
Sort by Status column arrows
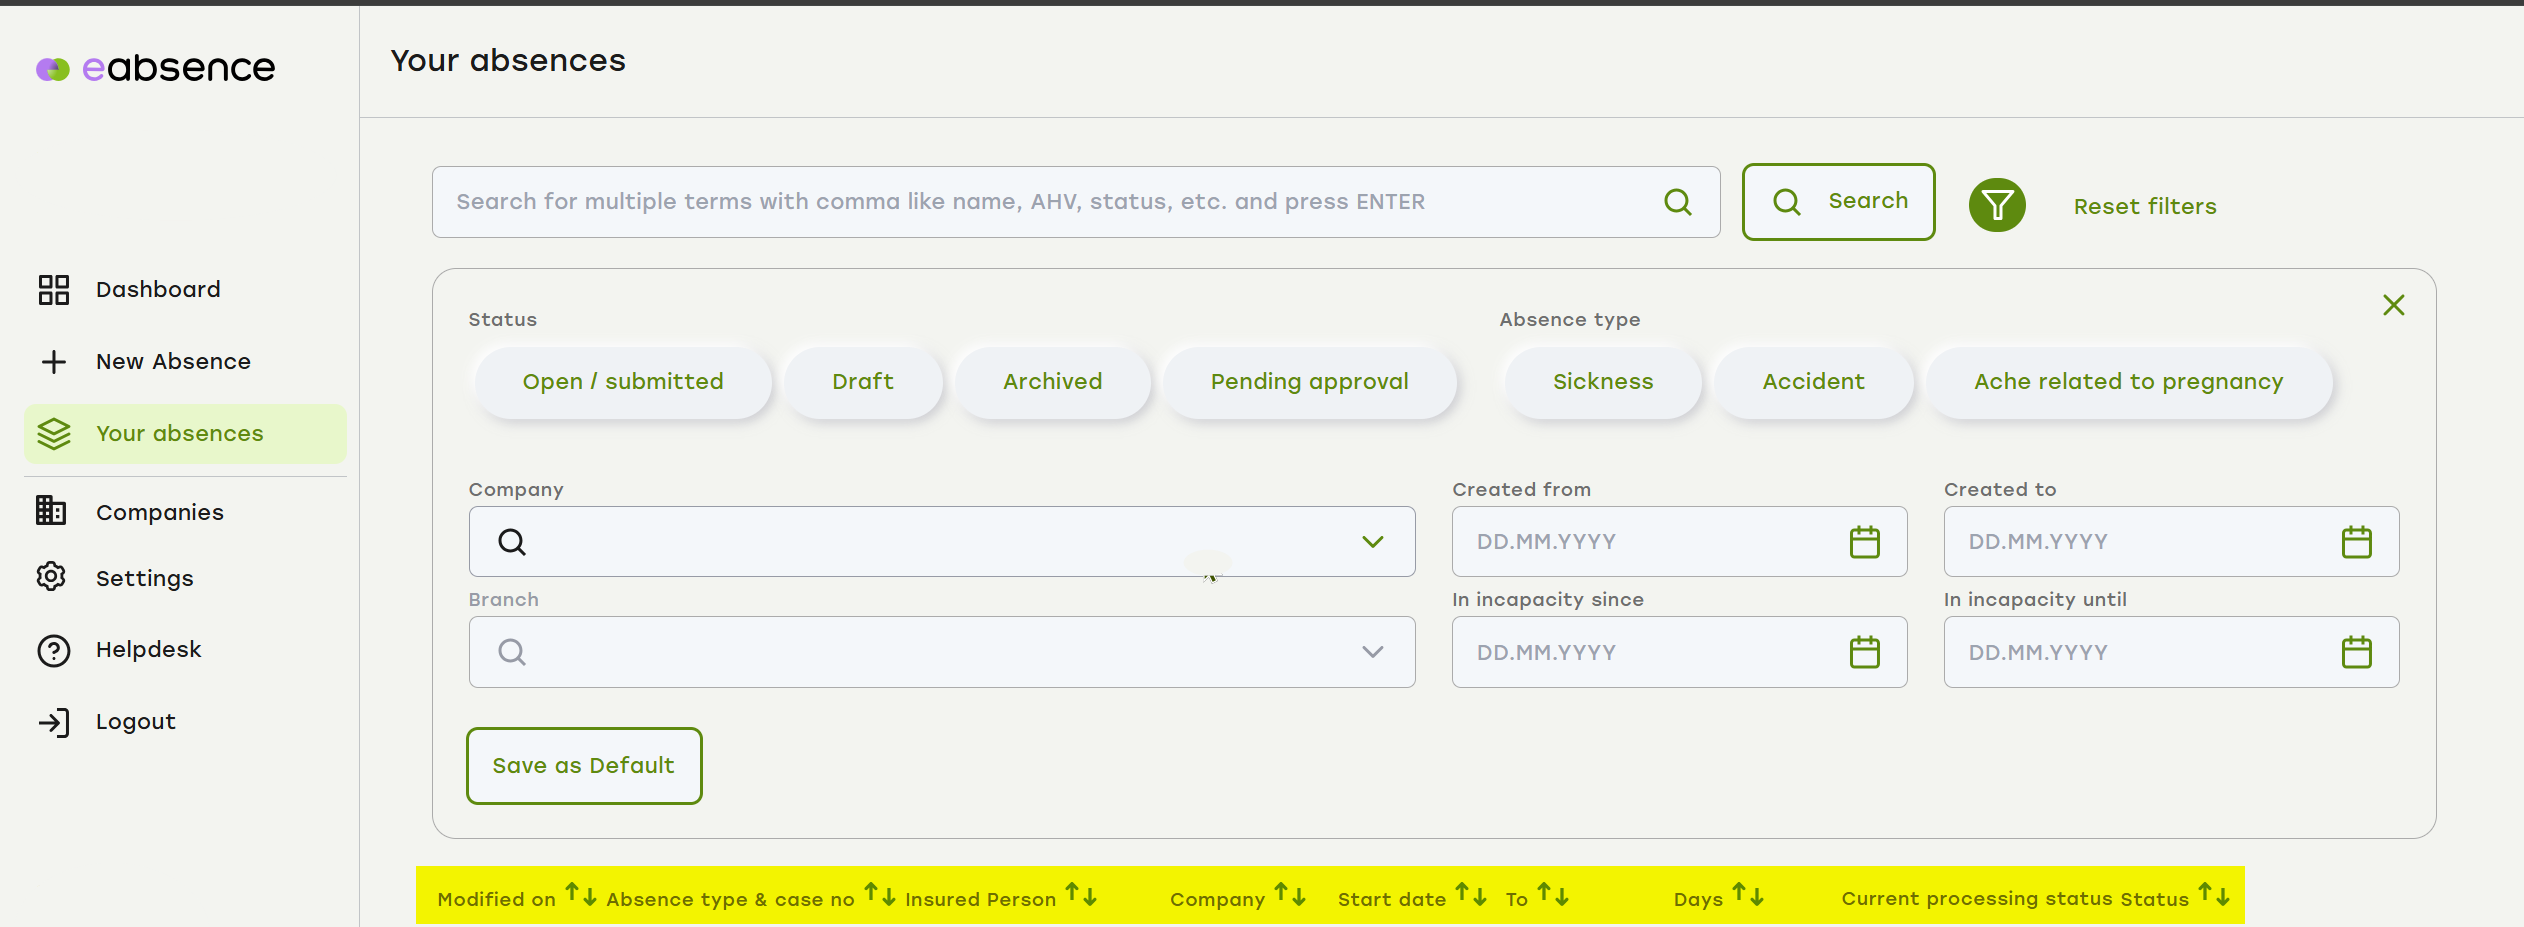pos(2214,895)
